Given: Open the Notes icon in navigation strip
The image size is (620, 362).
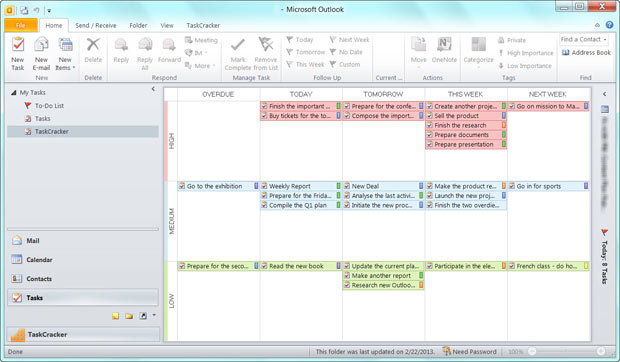Looking at the screenshot, I should [x=115, y=316].
